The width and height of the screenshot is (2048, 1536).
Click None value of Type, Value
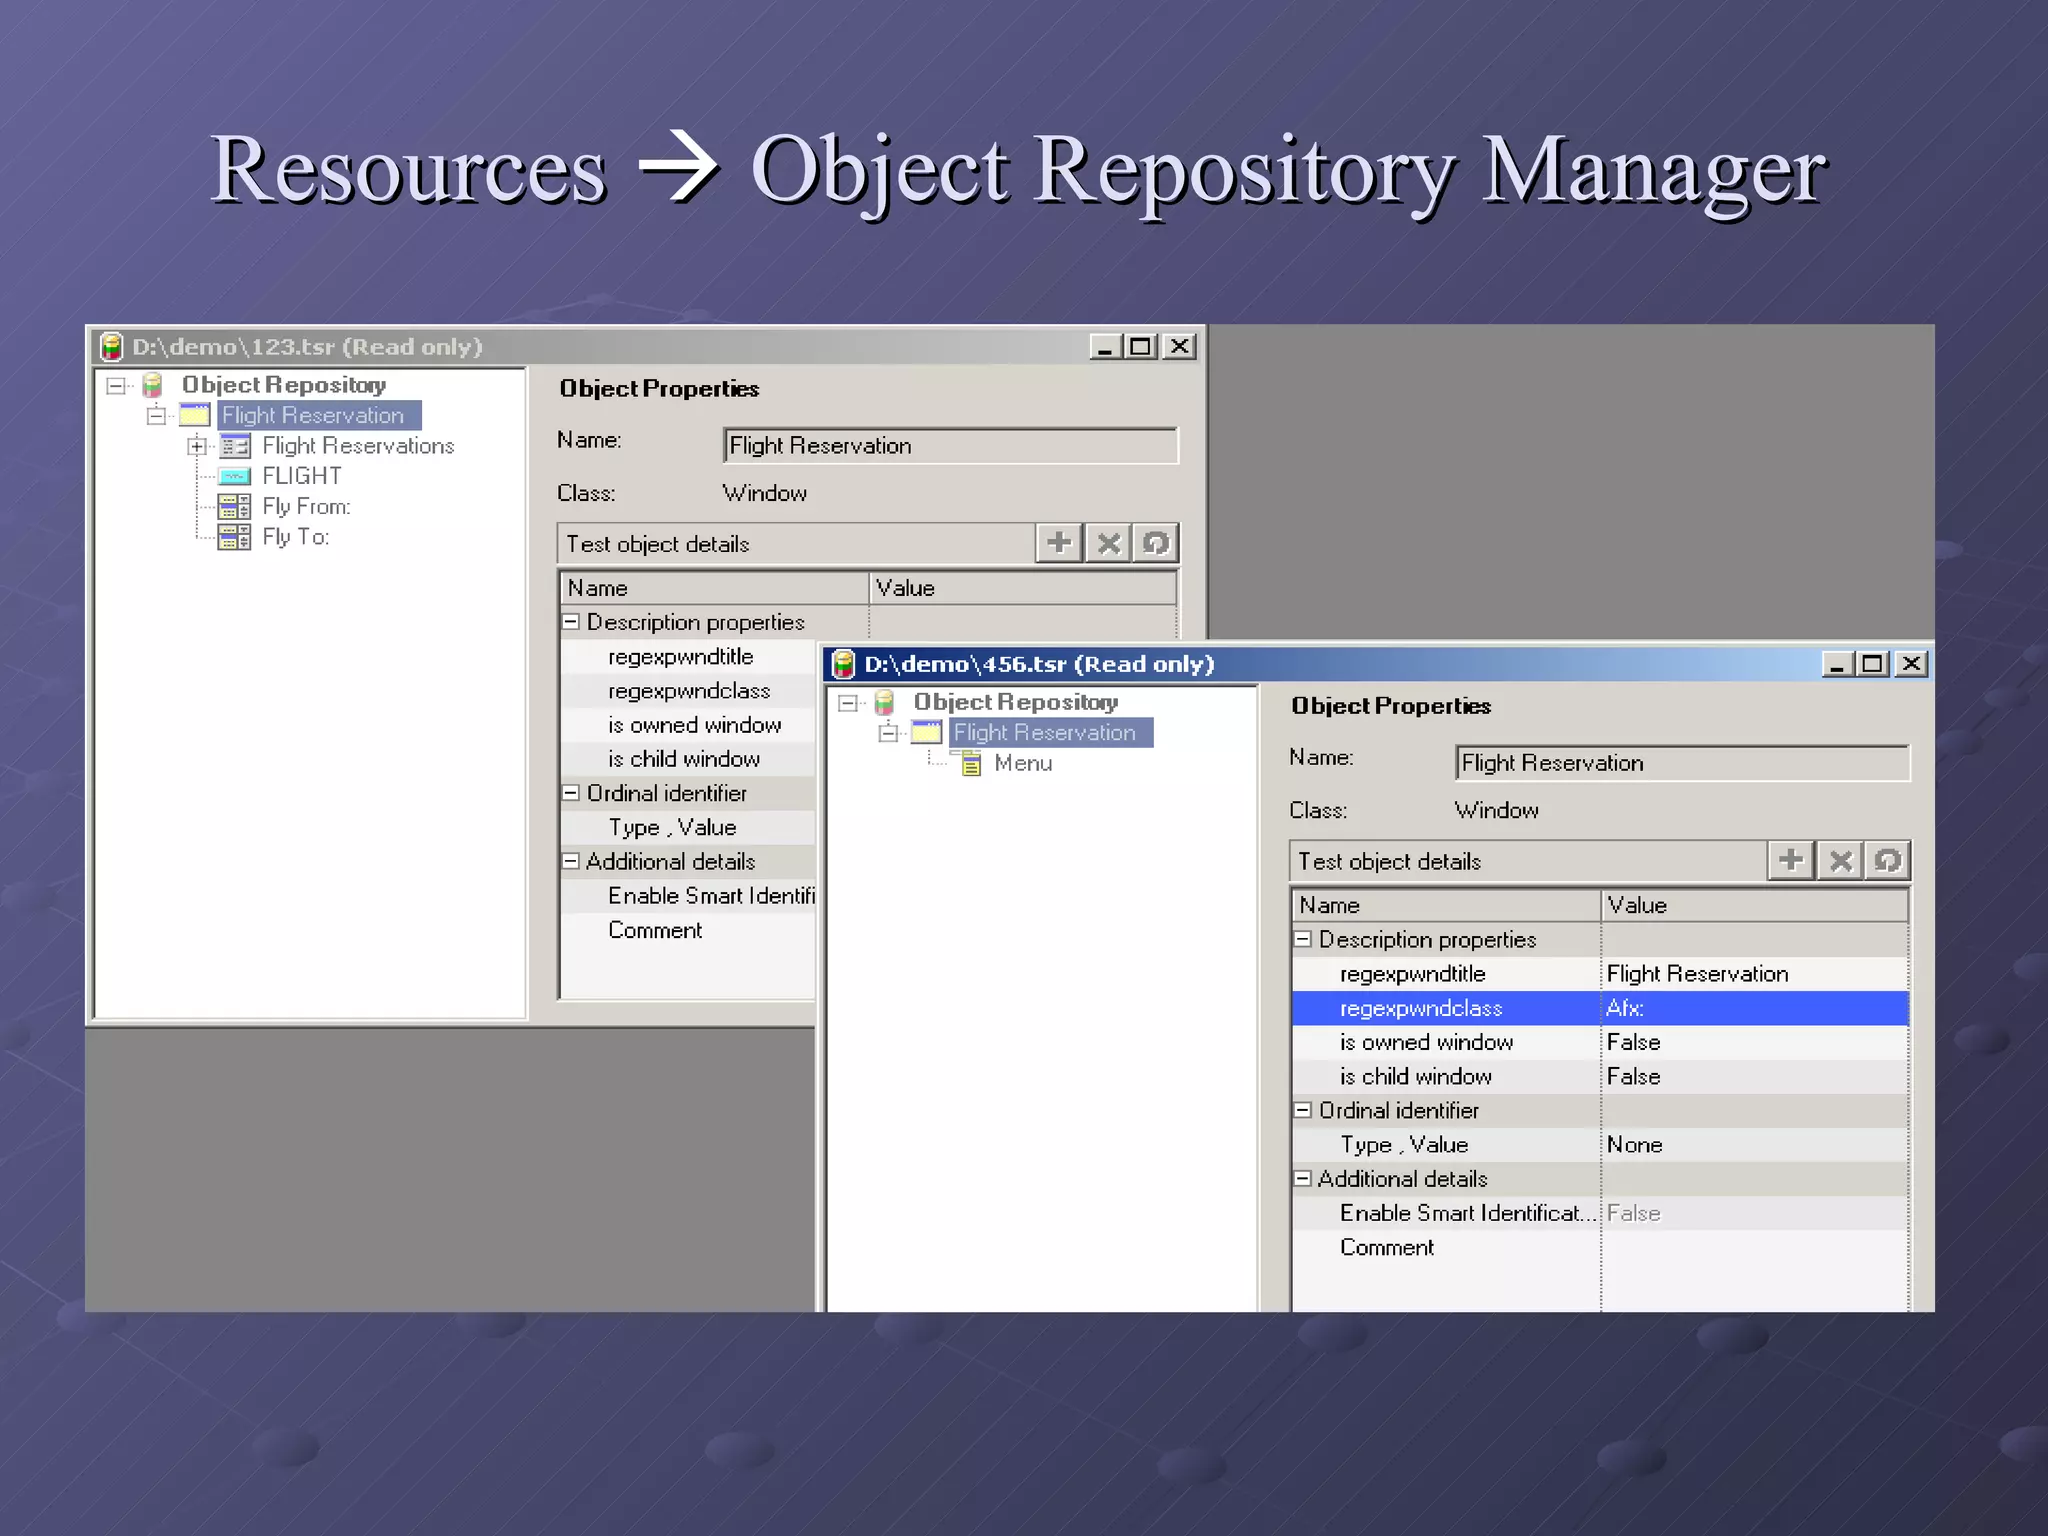click(x=1755, y=1145)
